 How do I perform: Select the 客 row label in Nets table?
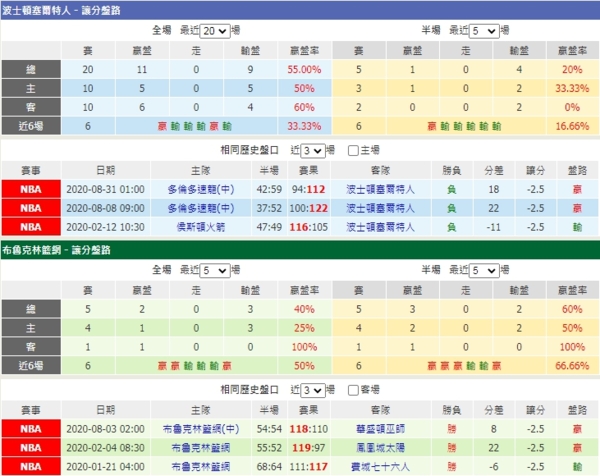(31, 347)
